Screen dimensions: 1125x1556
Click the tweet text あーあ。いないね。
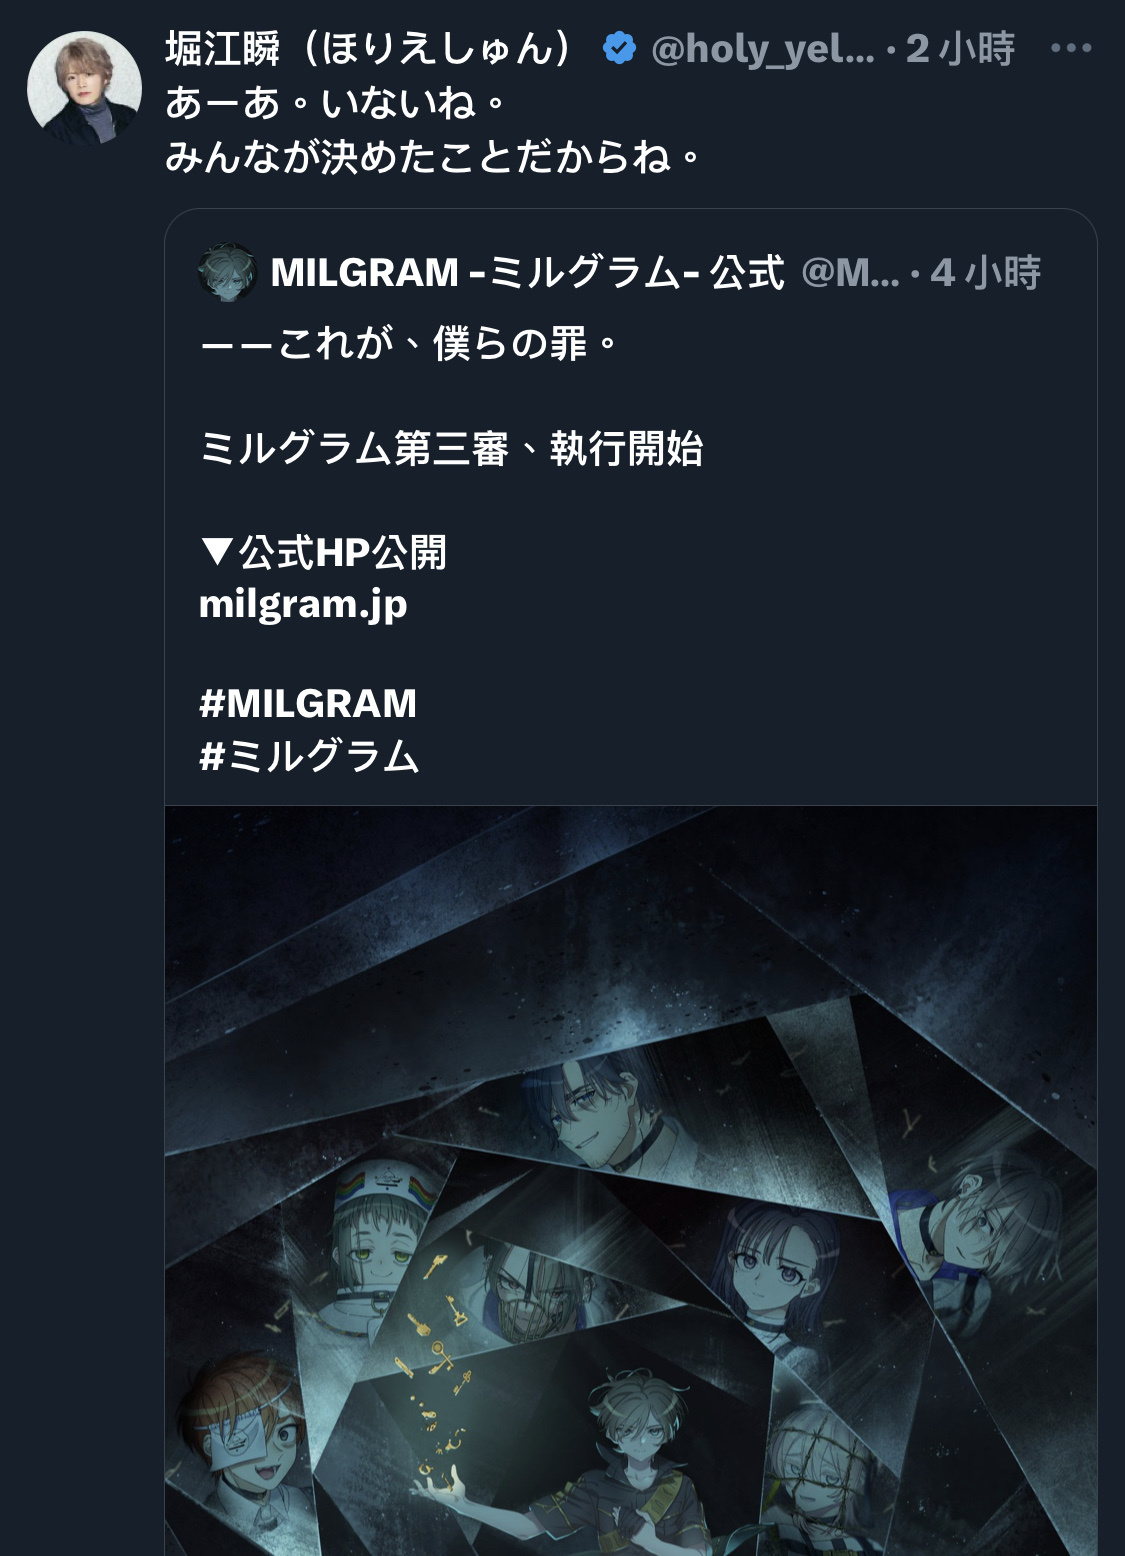336,101
